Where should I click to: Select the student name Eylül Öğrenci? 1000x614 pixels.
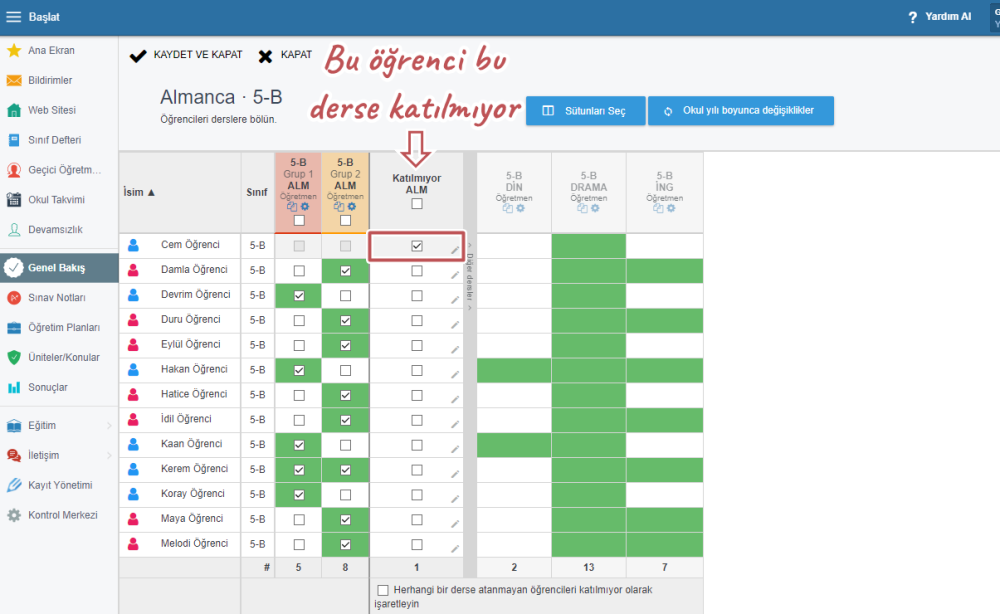[190, 345]
